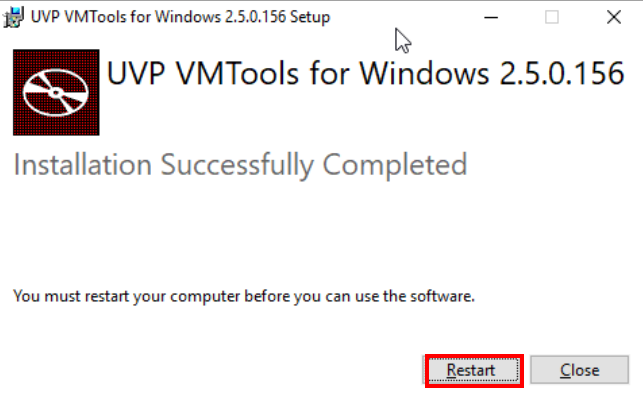Click the word 'Installation' in the grey status text

(x=83, y=165)
